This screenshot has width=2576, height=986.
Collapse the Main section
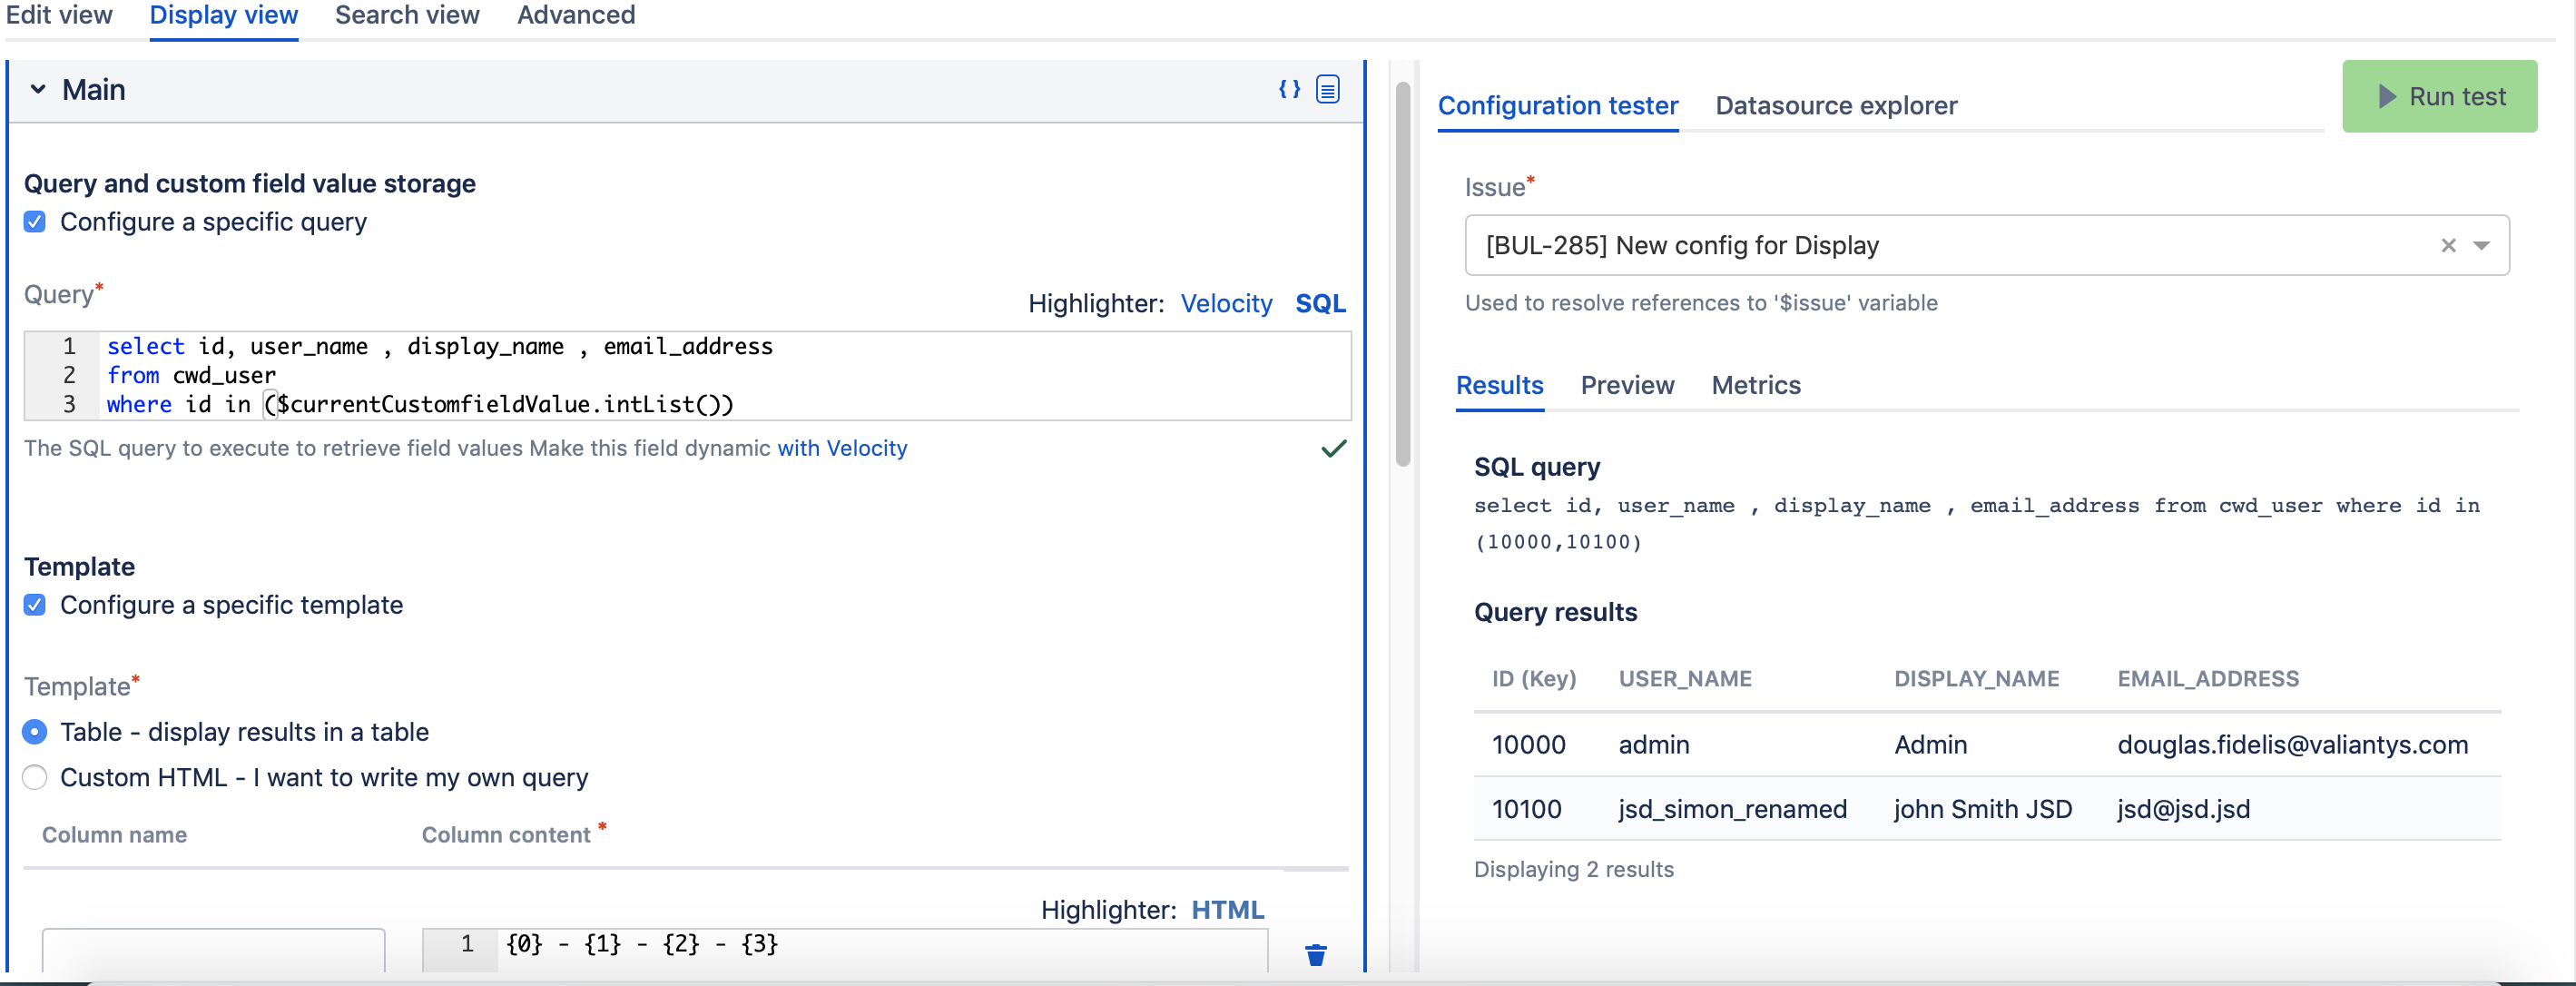pyautogui.click(x=40, y=89)
